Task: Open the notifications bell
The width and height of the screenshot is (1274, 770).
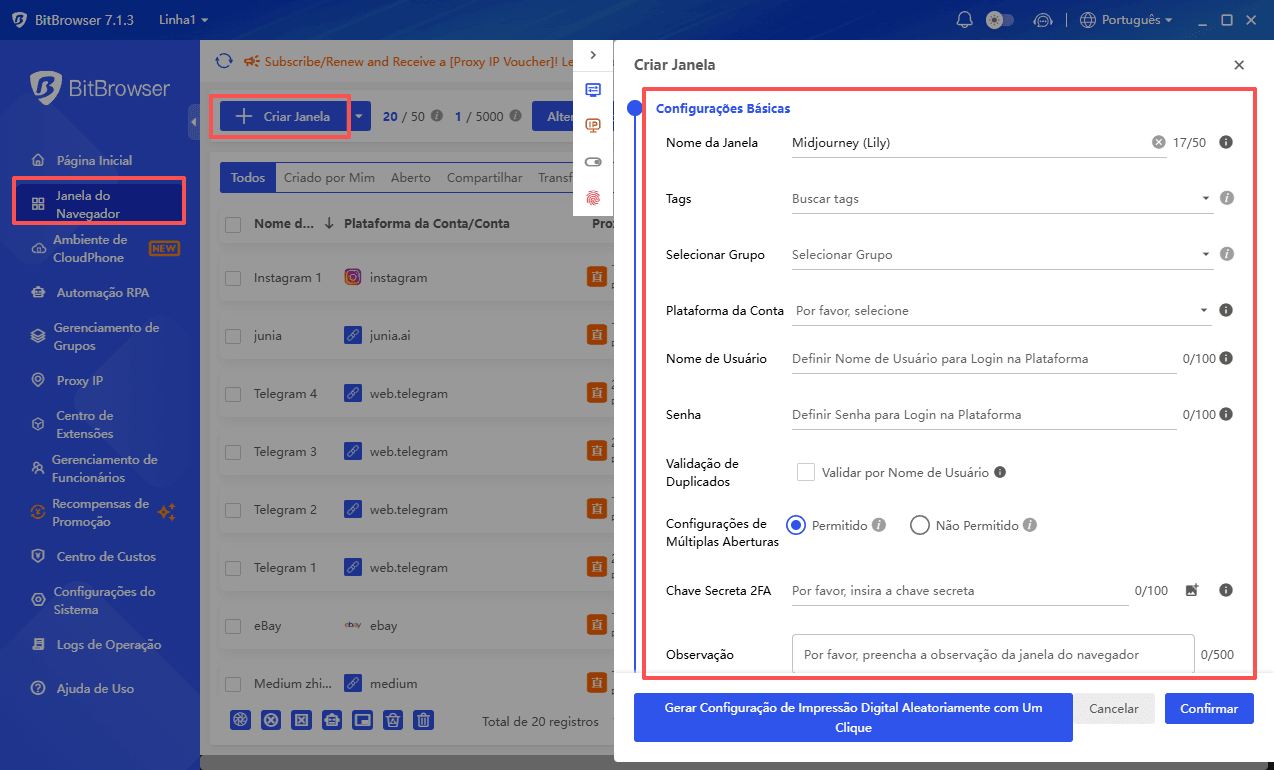Action: [965, 20]
